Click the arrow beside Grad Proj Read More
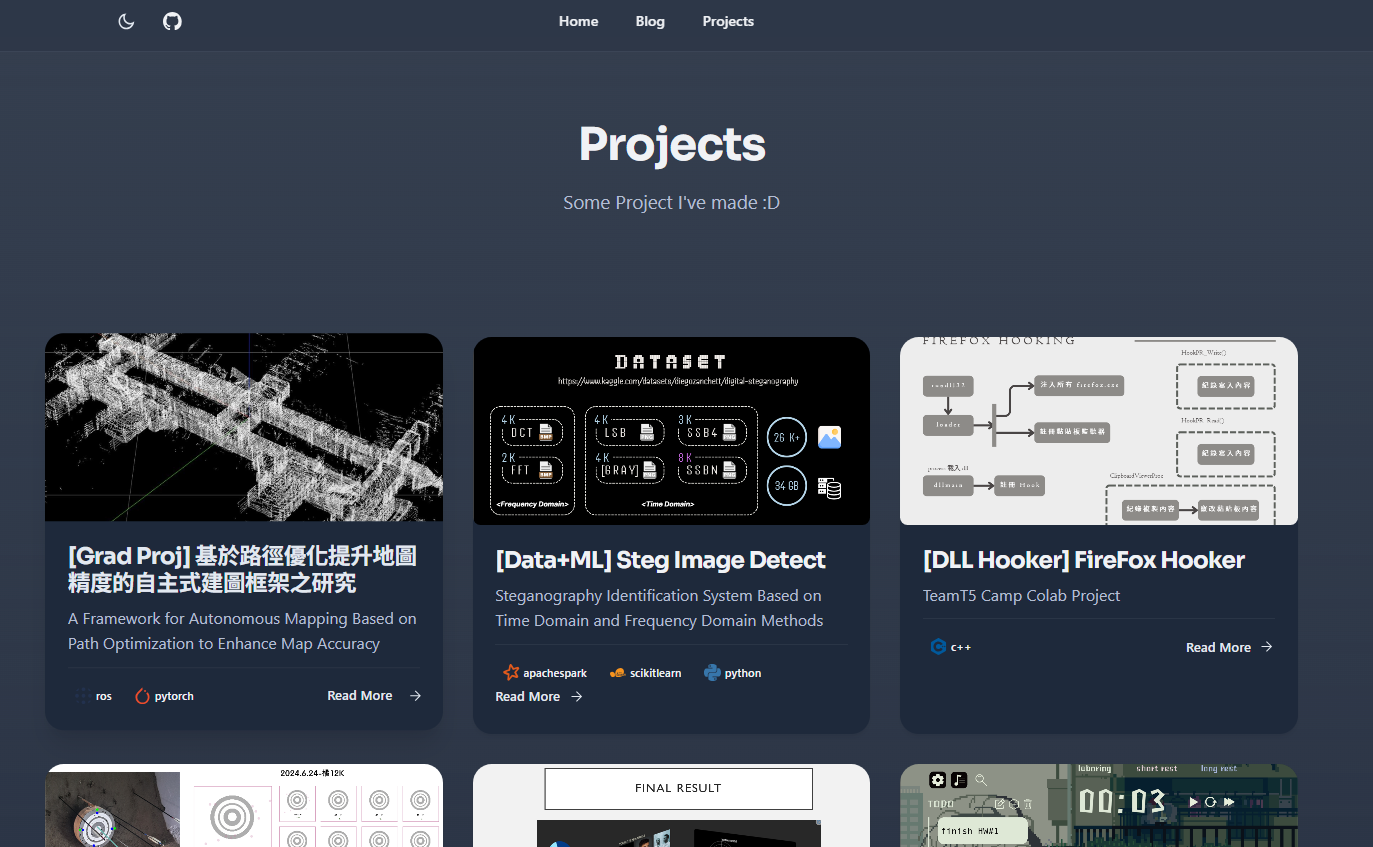 point(415,696)
